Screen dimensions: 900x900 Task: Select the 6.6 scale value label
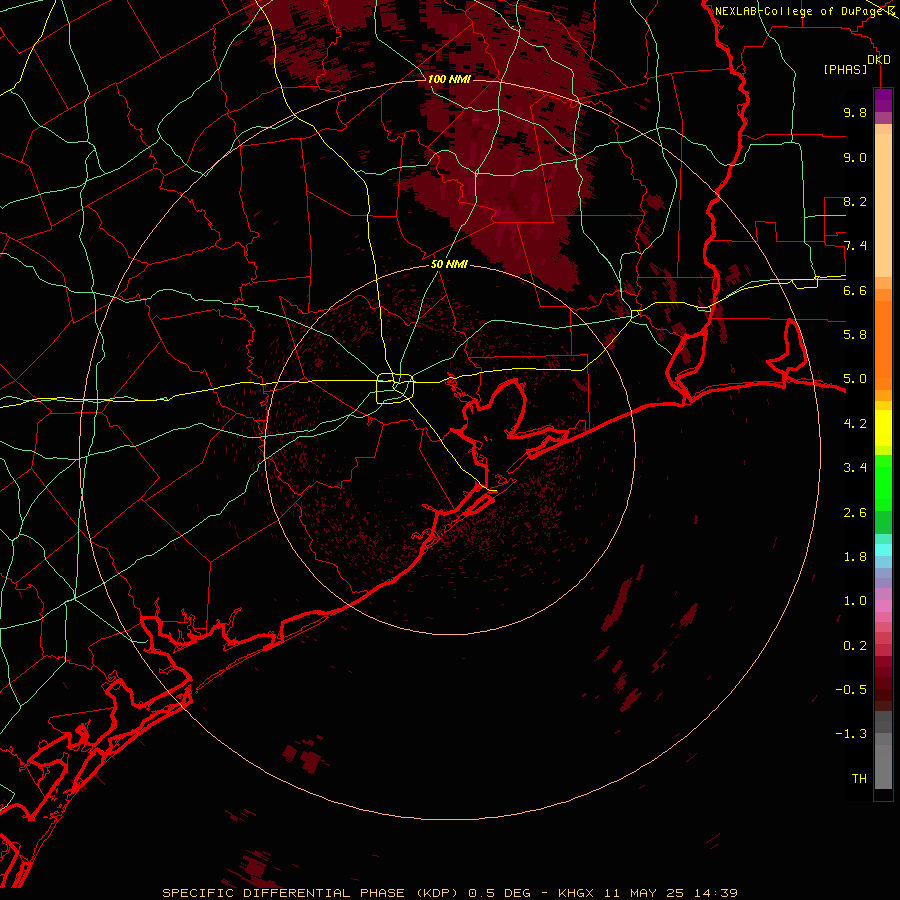click(855, 290)
